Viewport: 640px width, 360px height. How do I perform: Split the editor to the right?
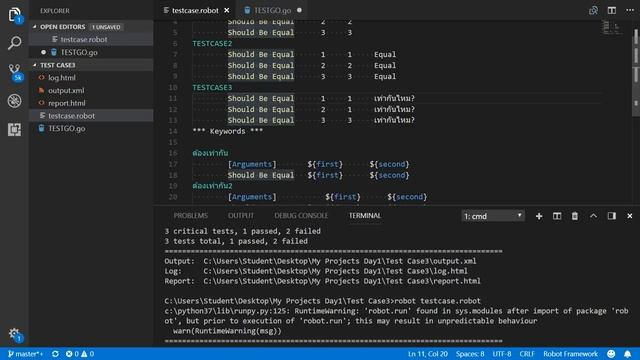coord(611,10)
